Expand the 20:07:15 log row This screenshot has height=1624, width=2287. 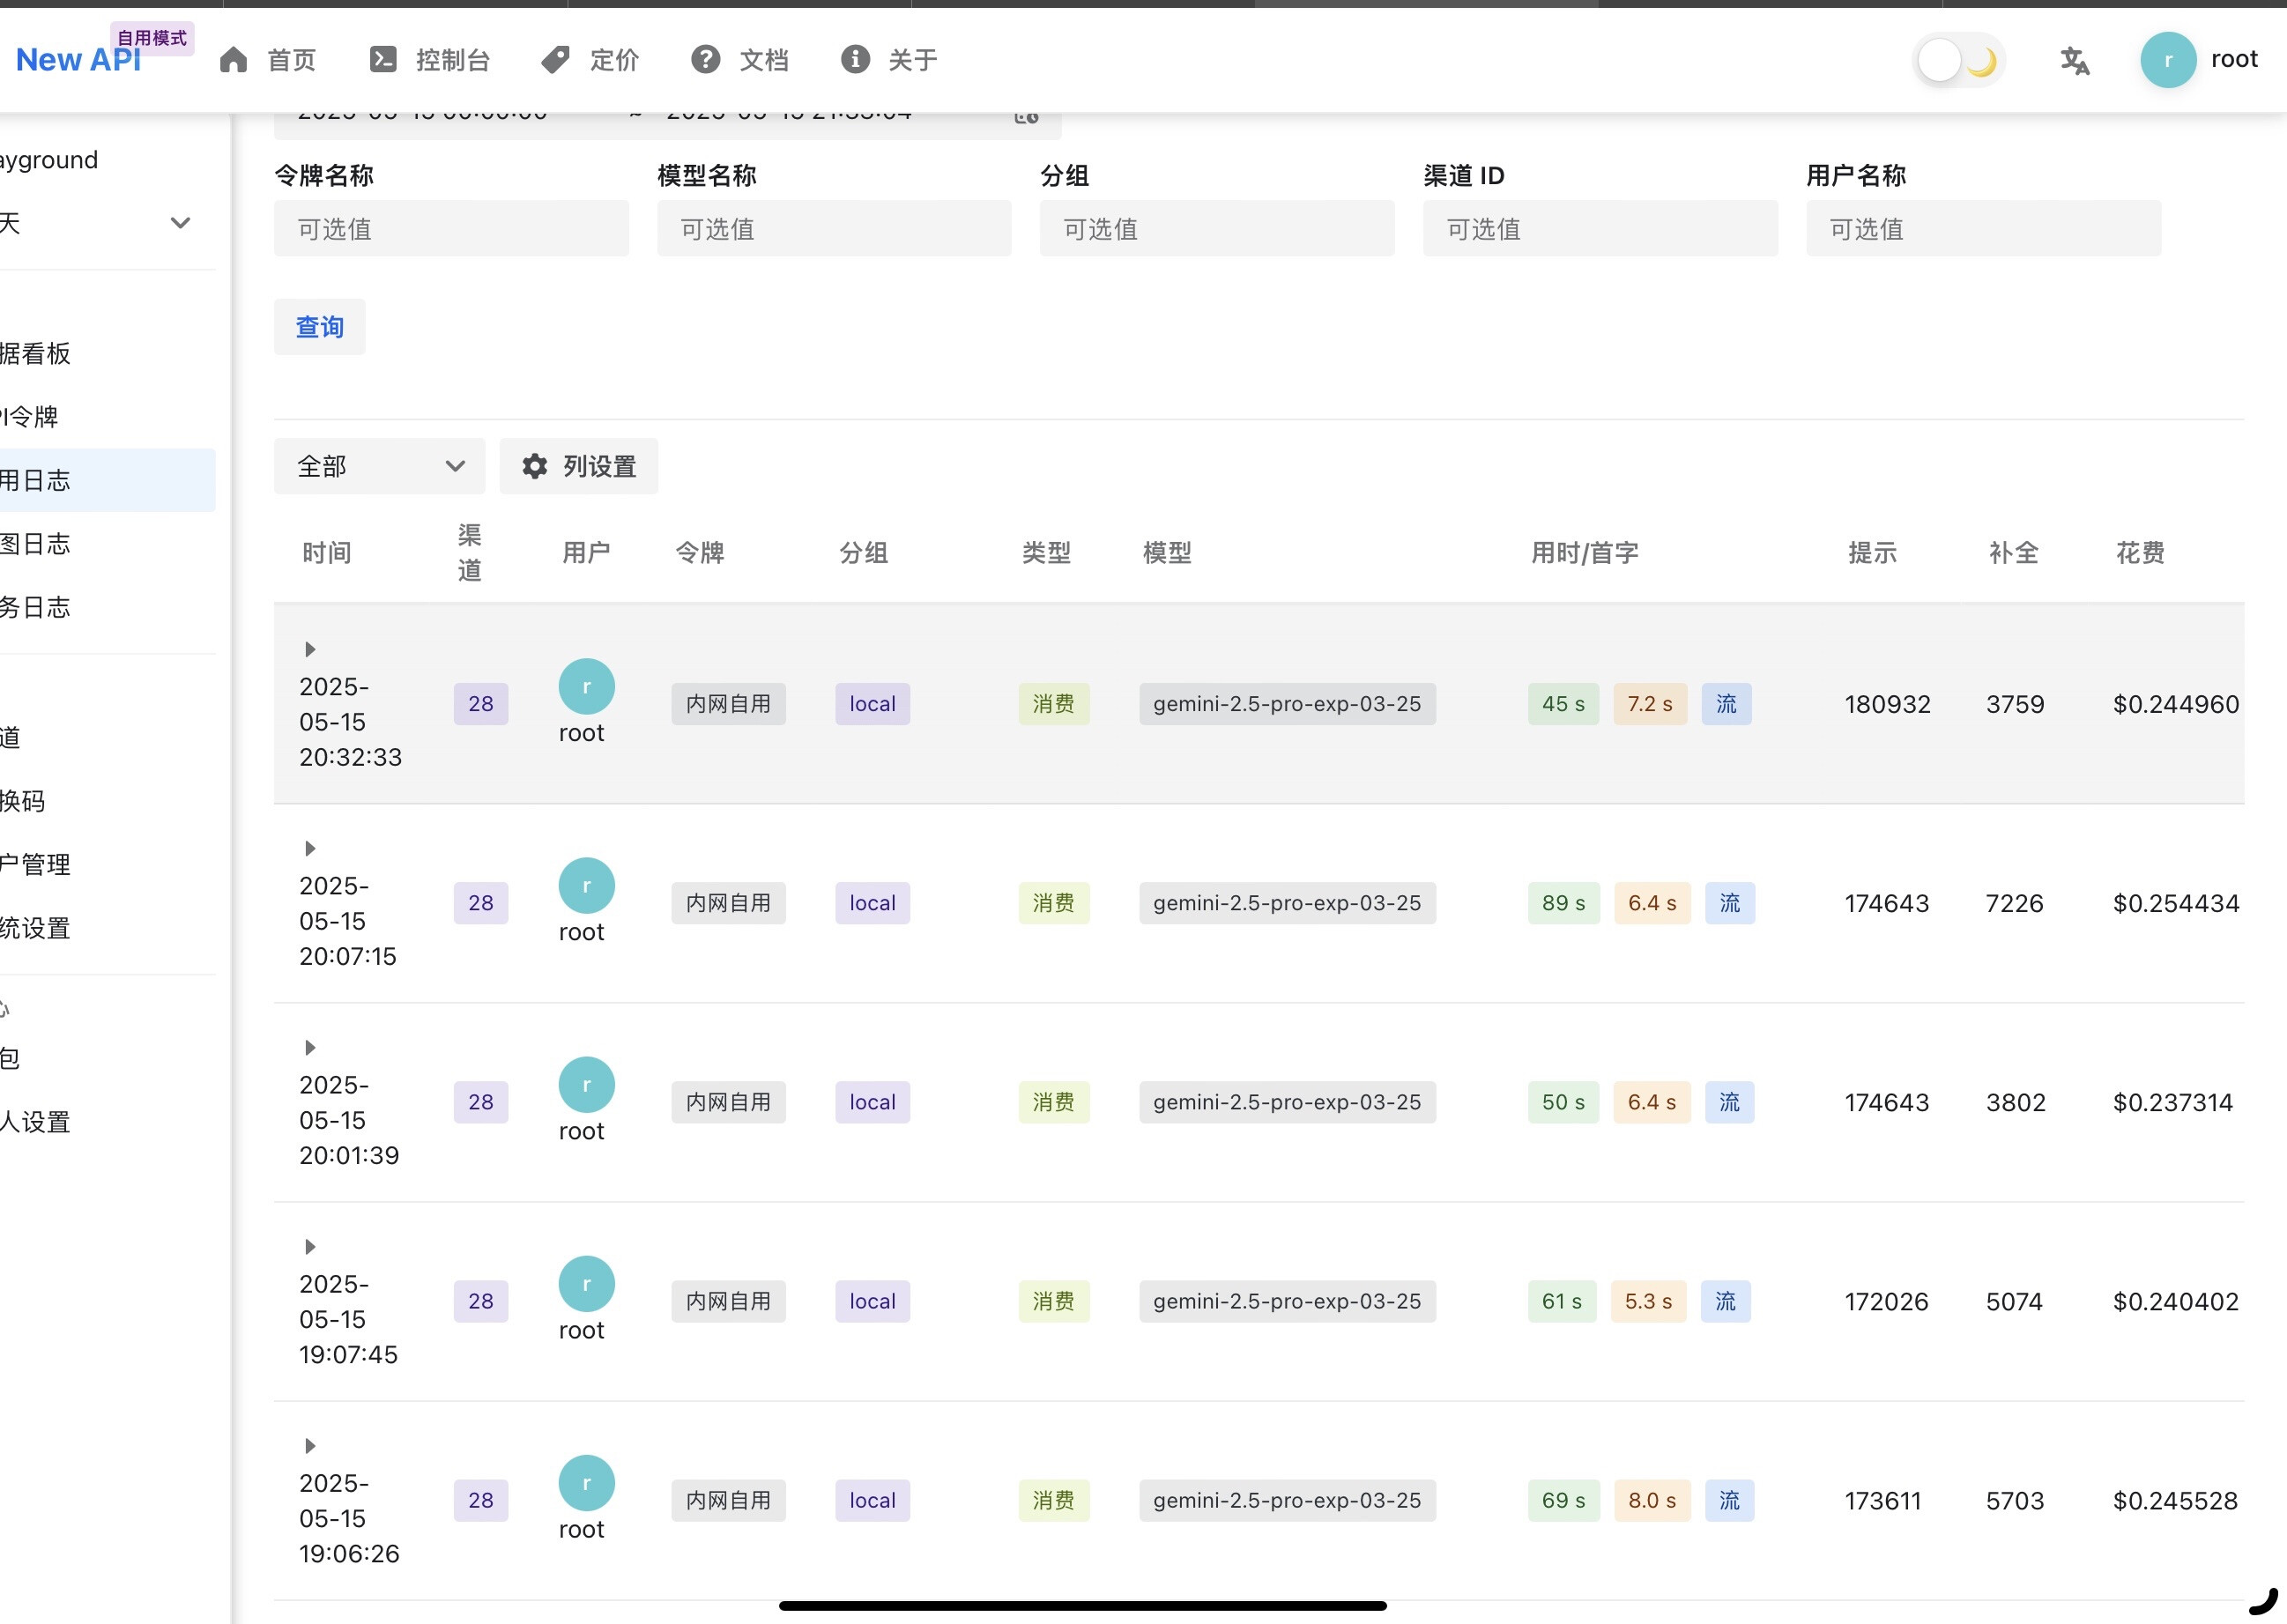[x=310, y=848]
